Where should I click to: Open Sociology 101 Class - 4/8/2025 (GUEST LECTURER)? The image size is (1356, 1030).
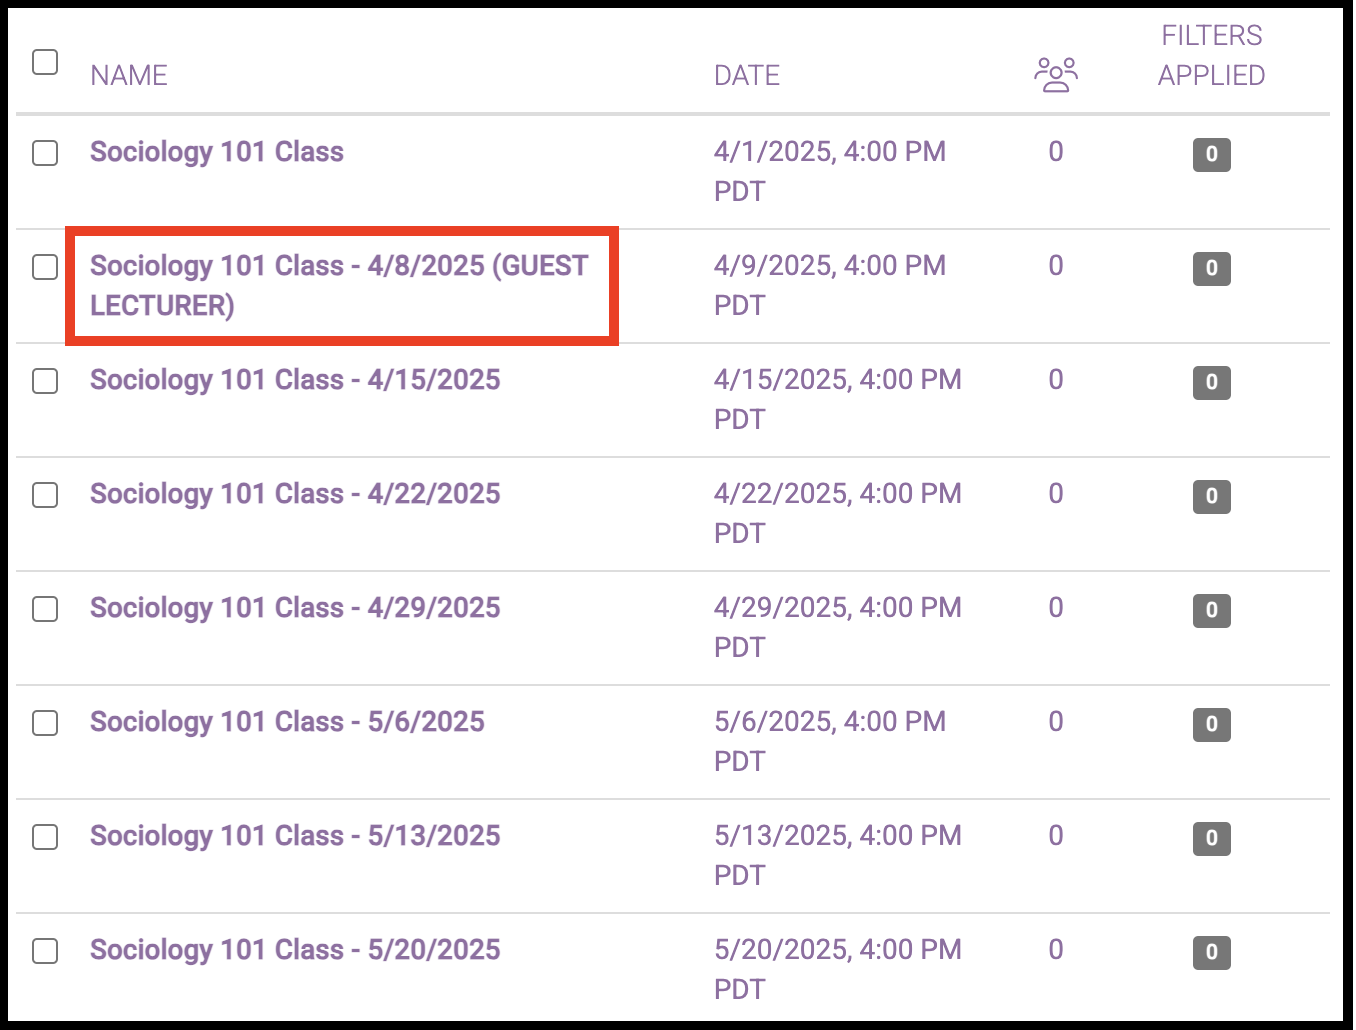tap(339, 285)
